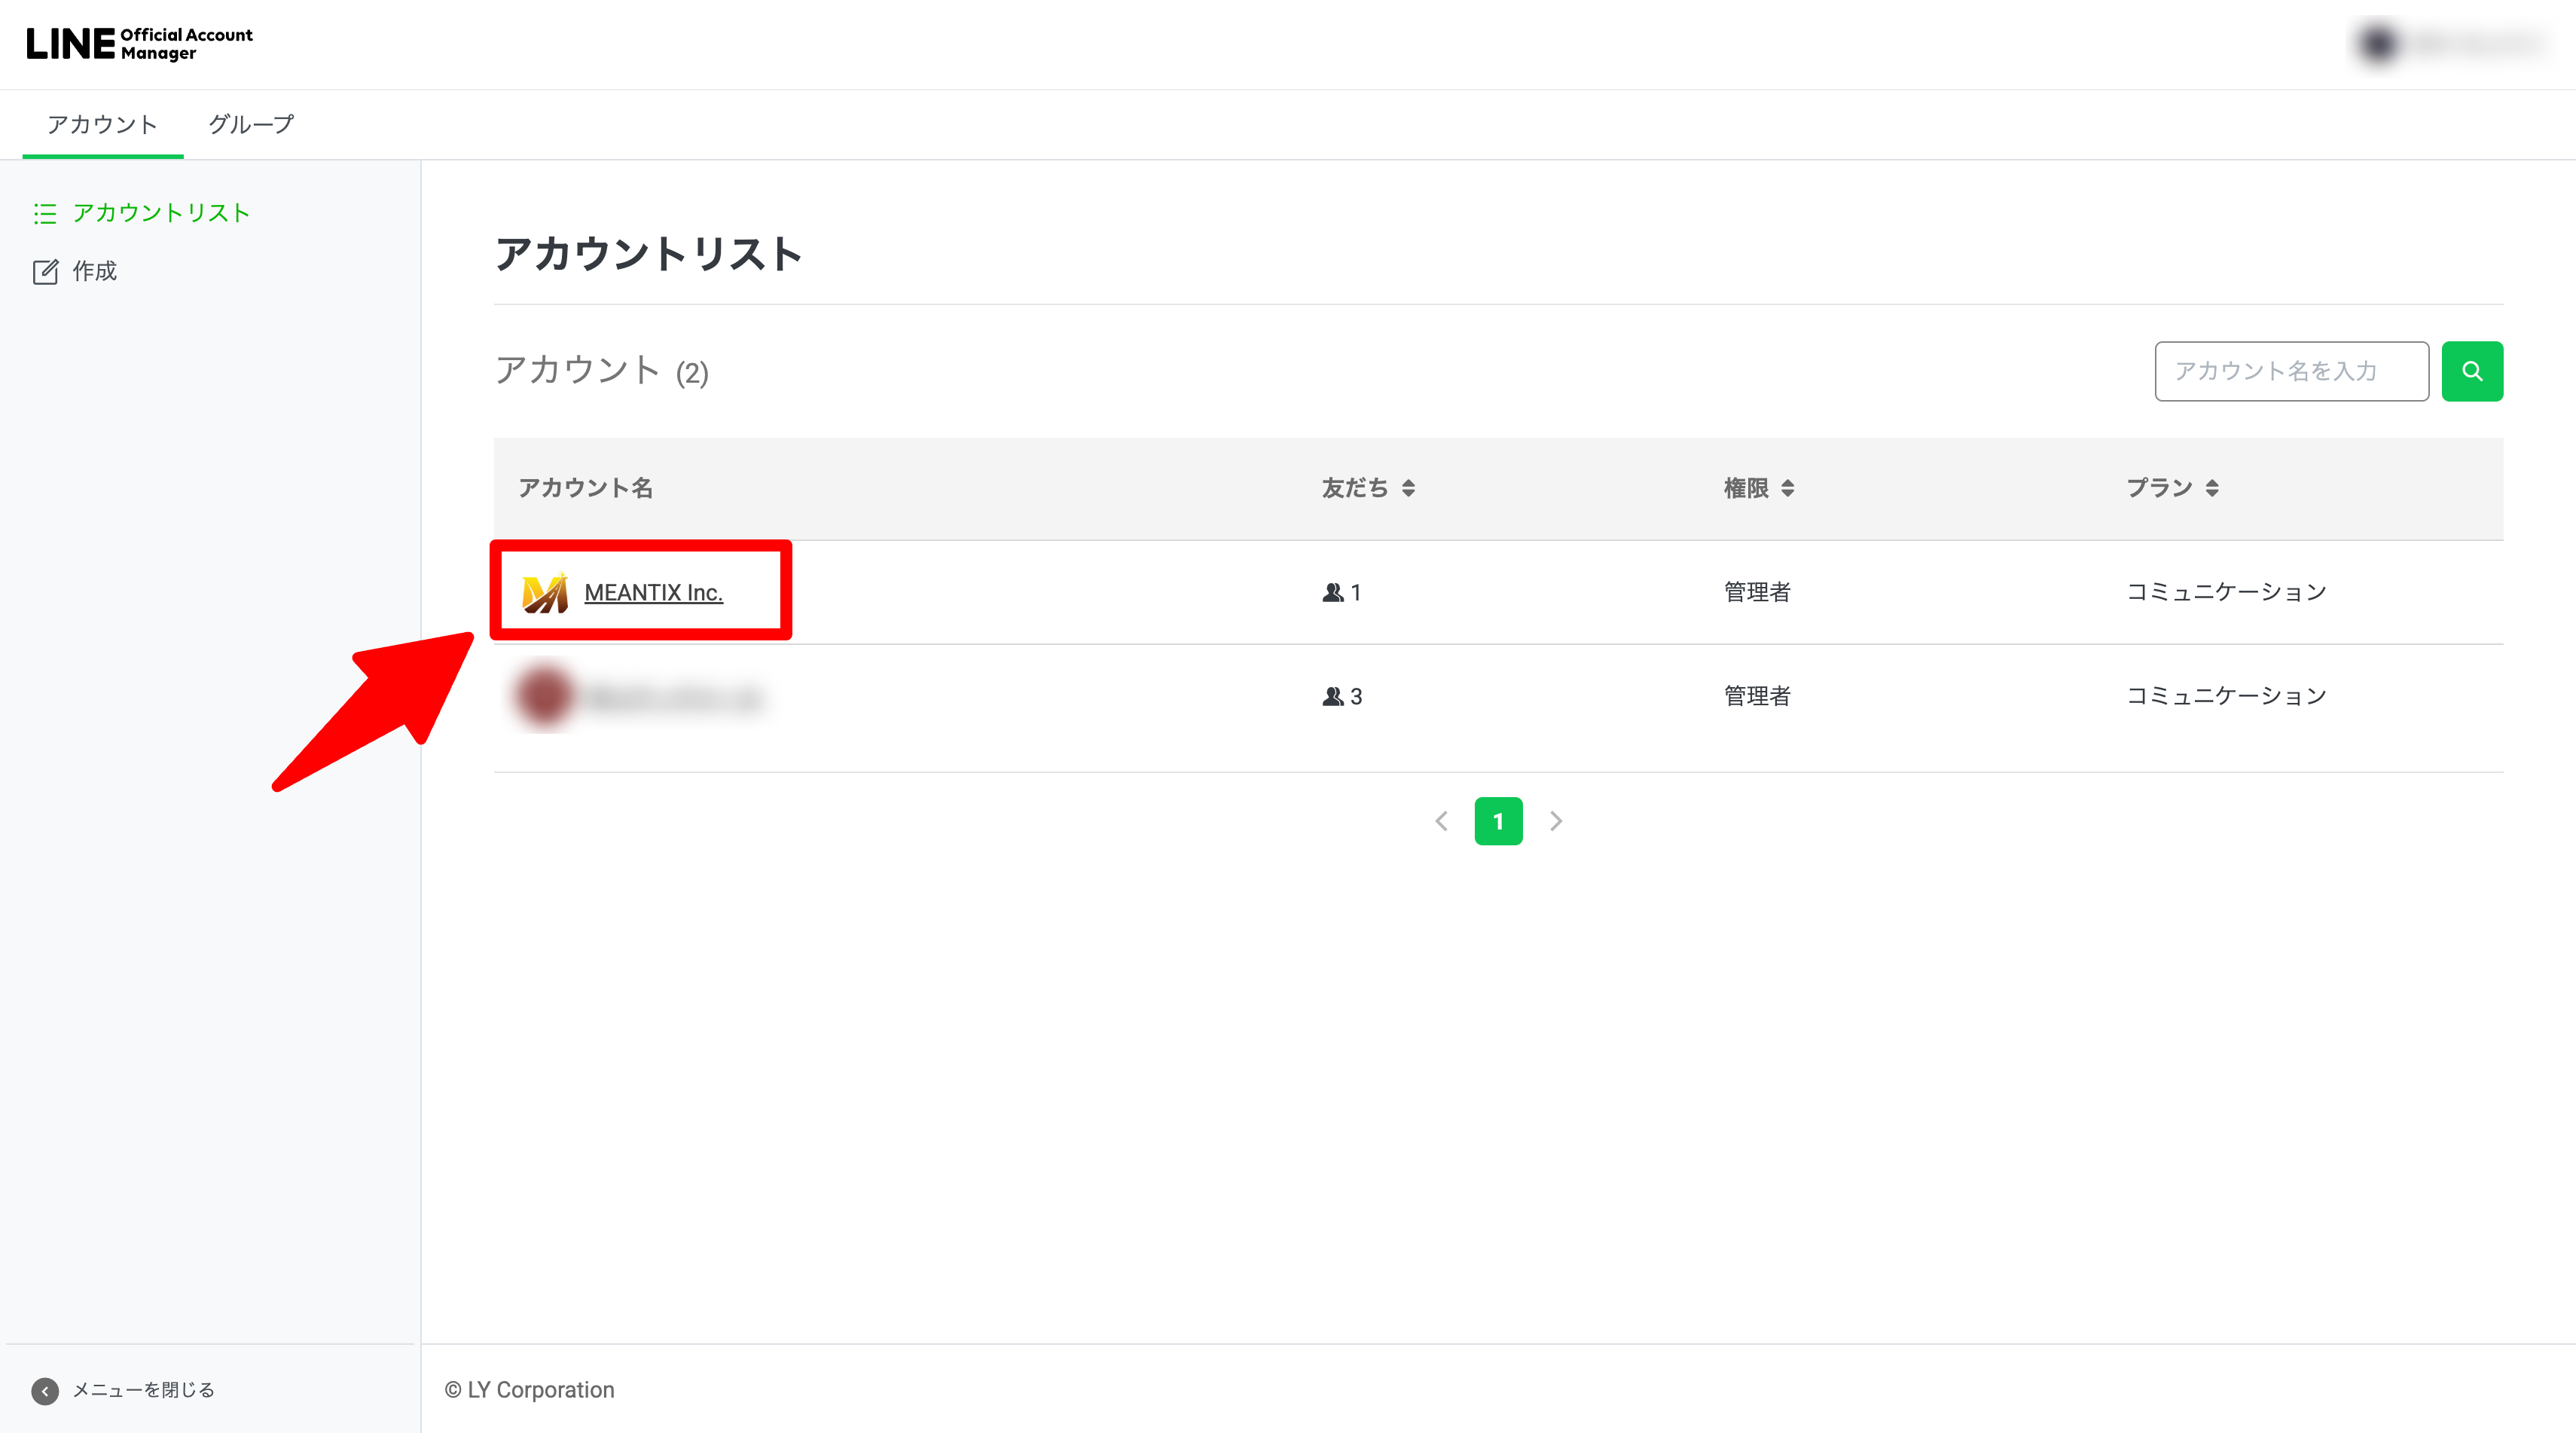Open the blurred second account row
Viewport: 2576px width, 1433px height.
[641, 696]
